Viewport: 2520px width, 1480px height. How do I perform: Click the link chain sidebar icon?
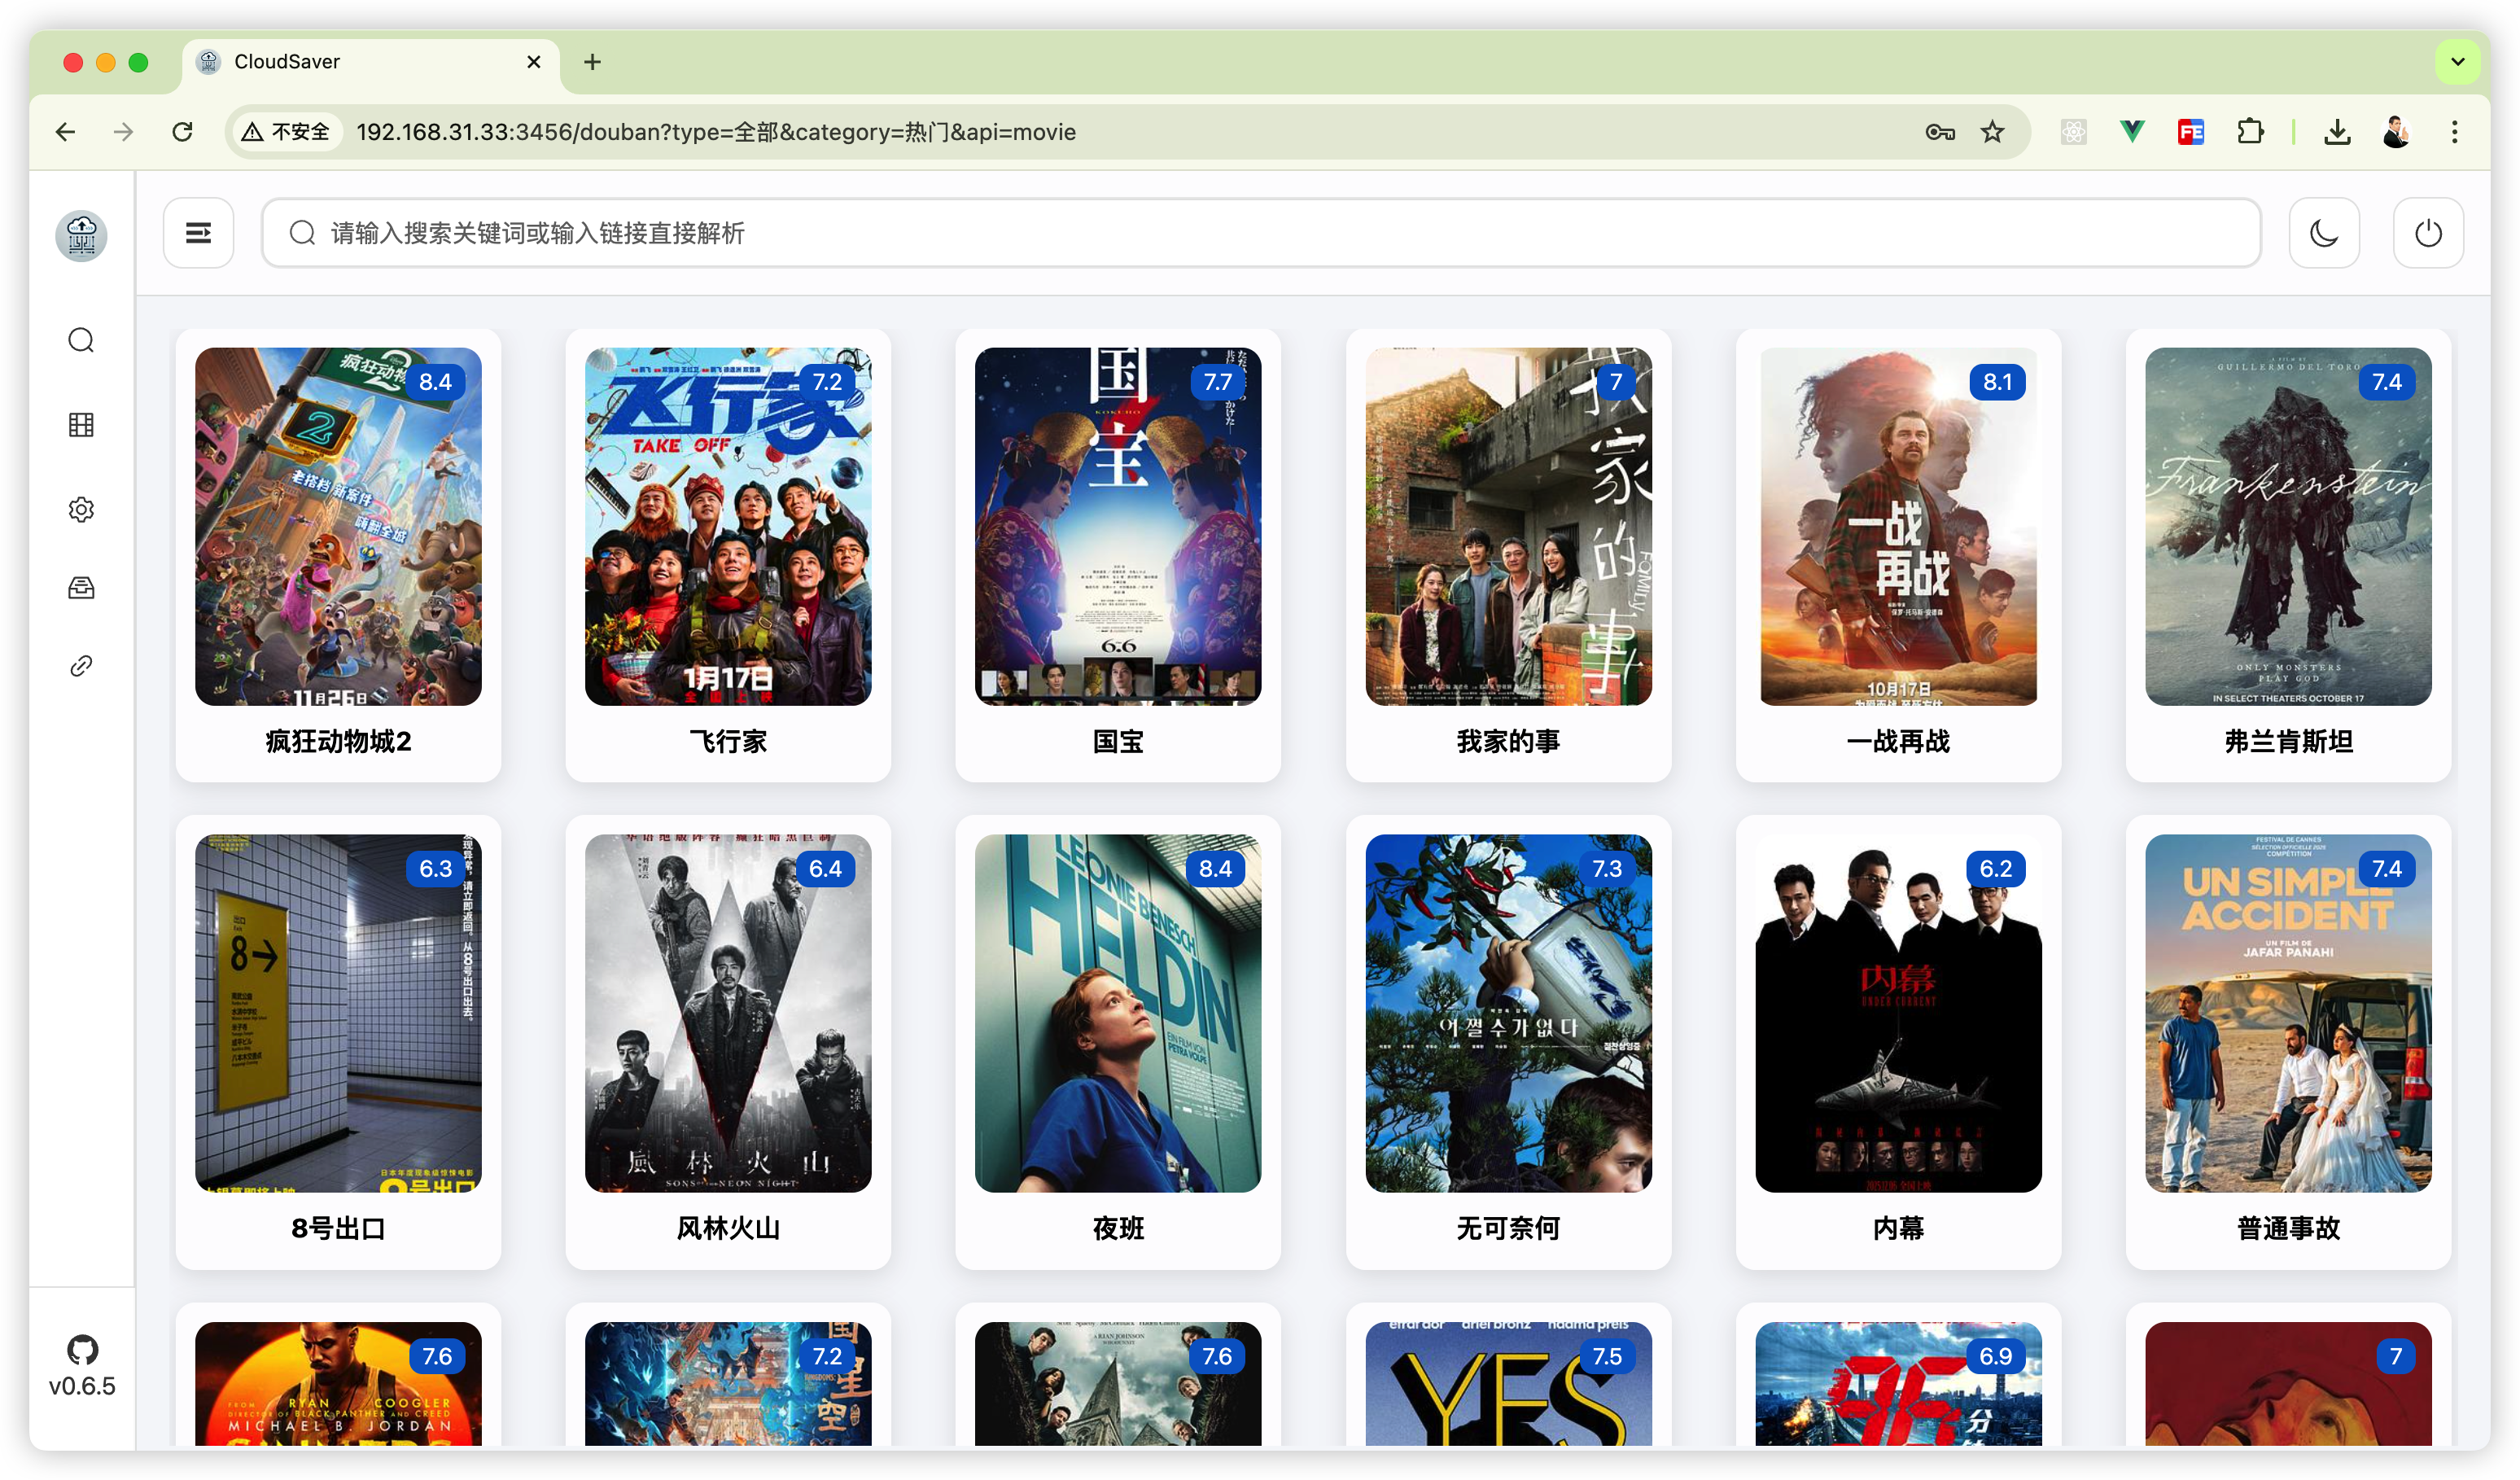click(81, 666)
